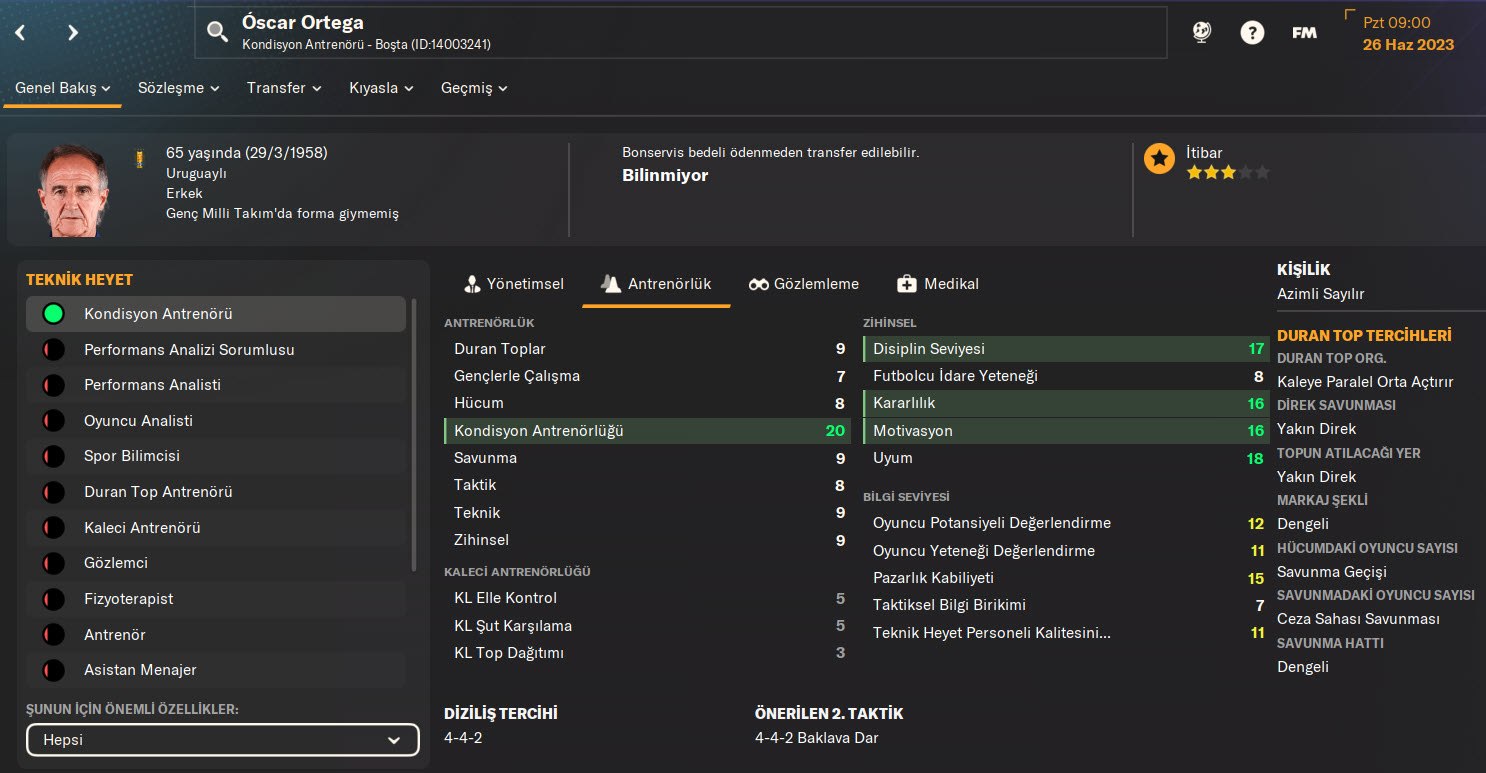Viewport: 1486px width, 773px height.
Task: Click Óscar Ortega's portrait photo
Action: [x=74, y=189]
